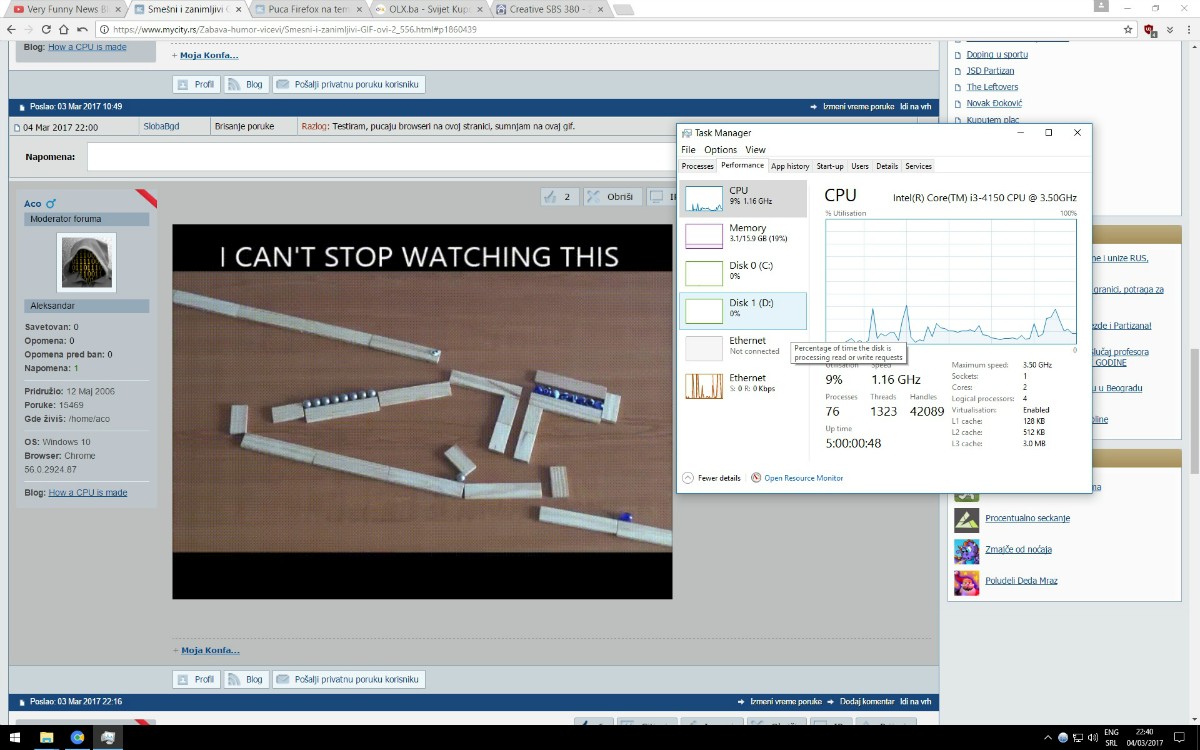The height and width of the screenshot is (750, 1200).
Task: Open the View menu in Task Manager
Action: (755, 150)
